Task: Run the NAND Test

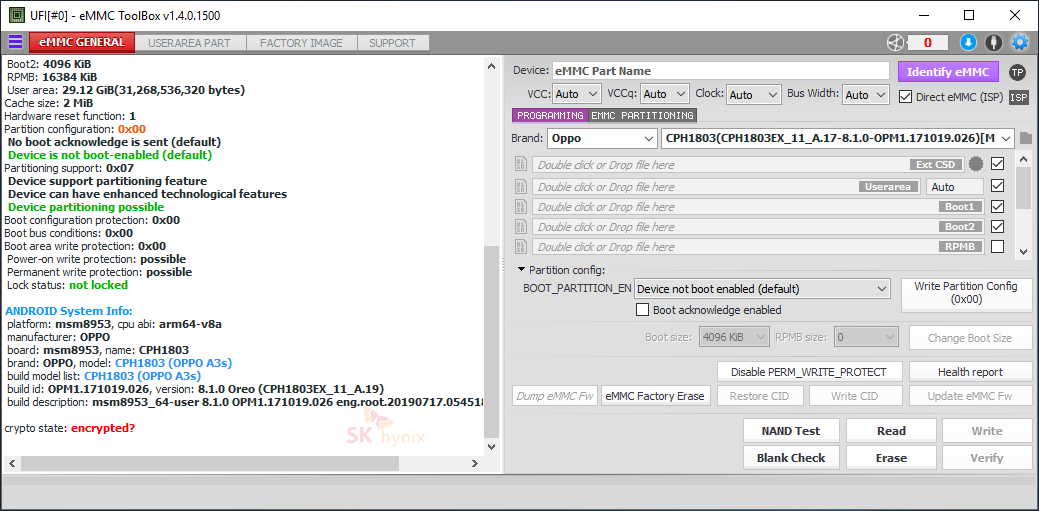Action: pos(791,431)
